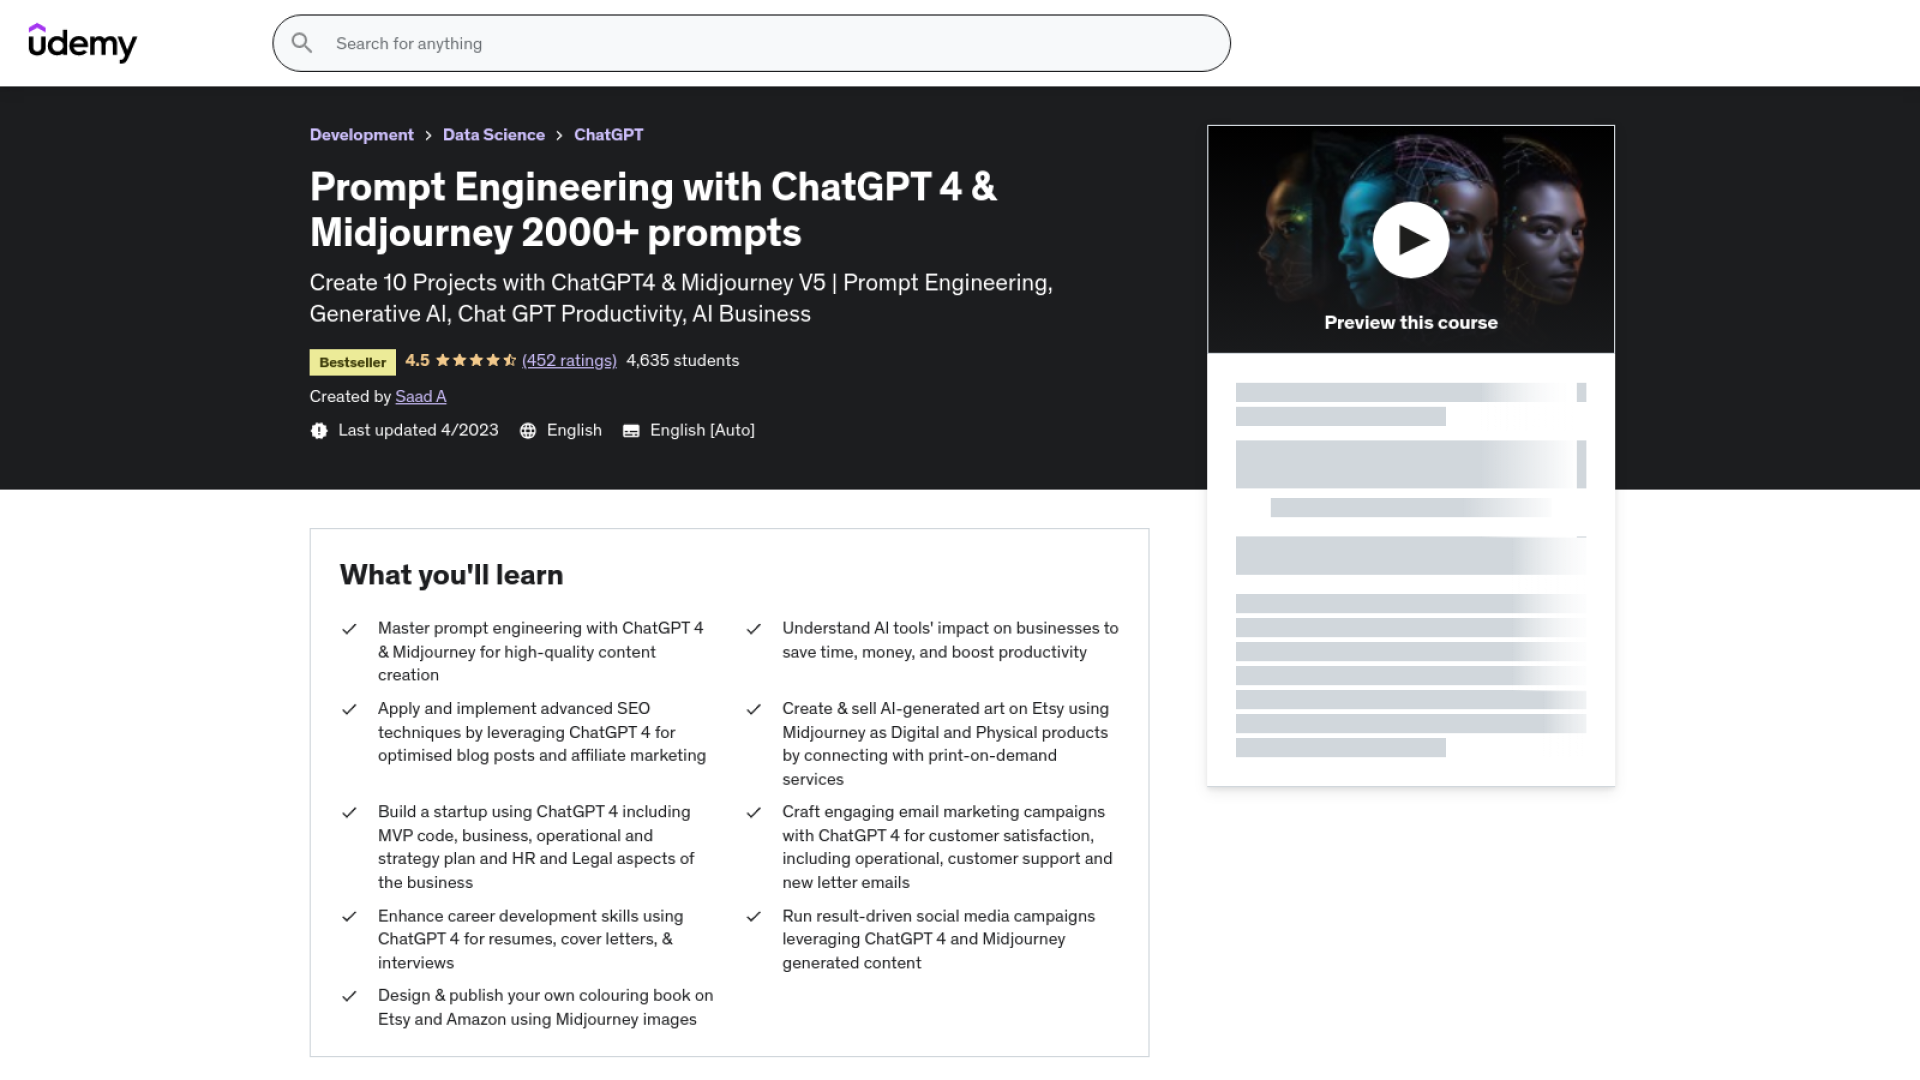
Task: Click the chevron after Development breadcrumb
Action: tap(428, 135)
